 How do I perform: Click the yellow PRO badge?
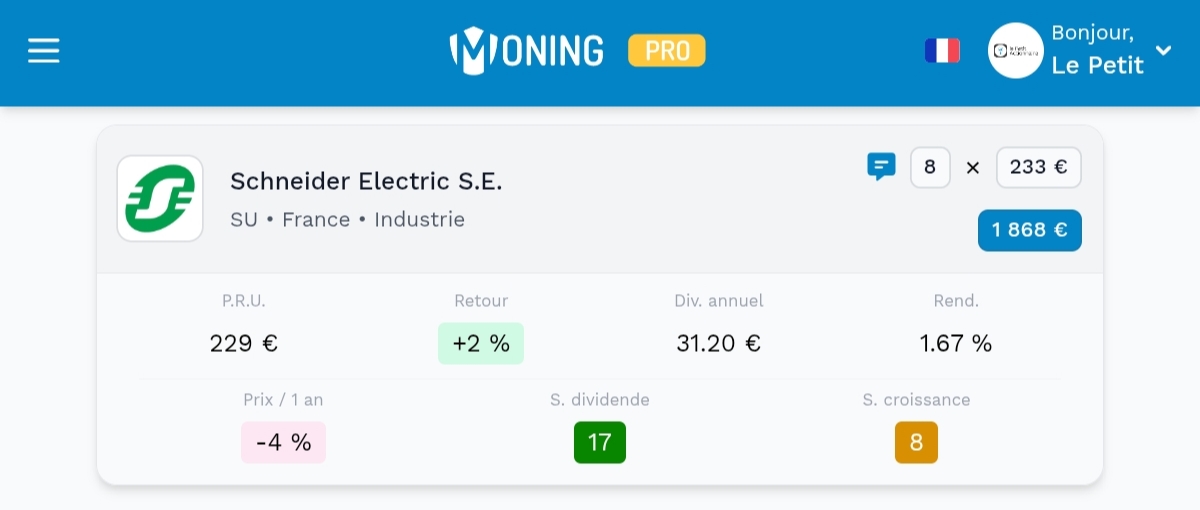pos(666,50)
